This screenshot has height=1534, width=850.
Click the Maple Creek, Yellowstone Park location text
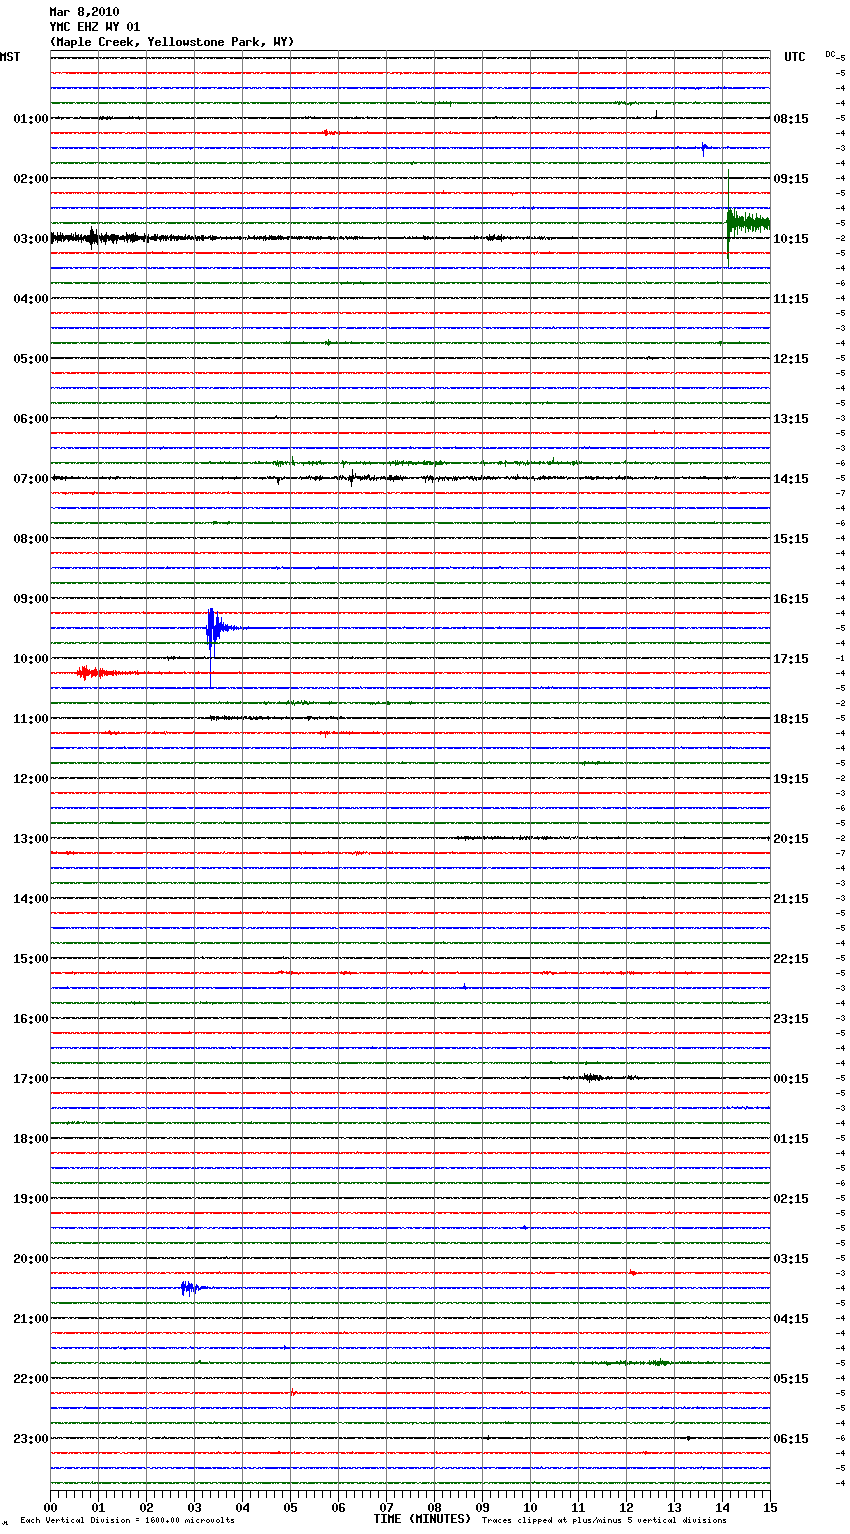(171, 42)
